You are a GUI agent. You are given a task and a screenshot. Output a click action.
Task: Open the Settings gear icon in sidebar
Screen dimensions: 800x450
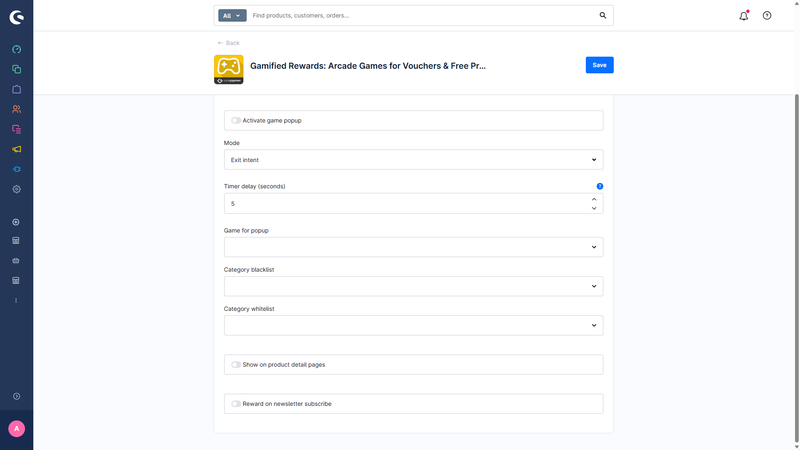click(16, 189)
